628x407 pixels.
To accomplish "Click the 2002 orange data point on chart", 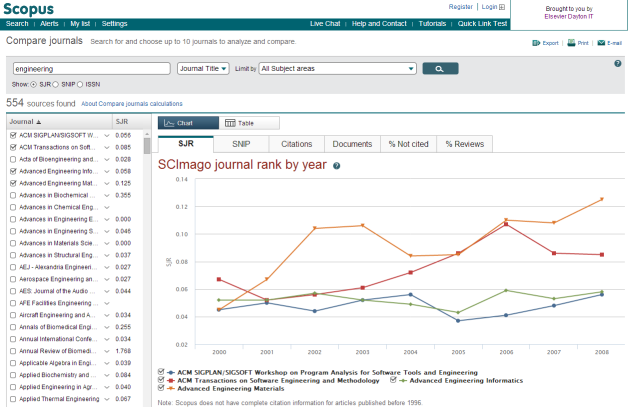I will (x=314, y=228).
